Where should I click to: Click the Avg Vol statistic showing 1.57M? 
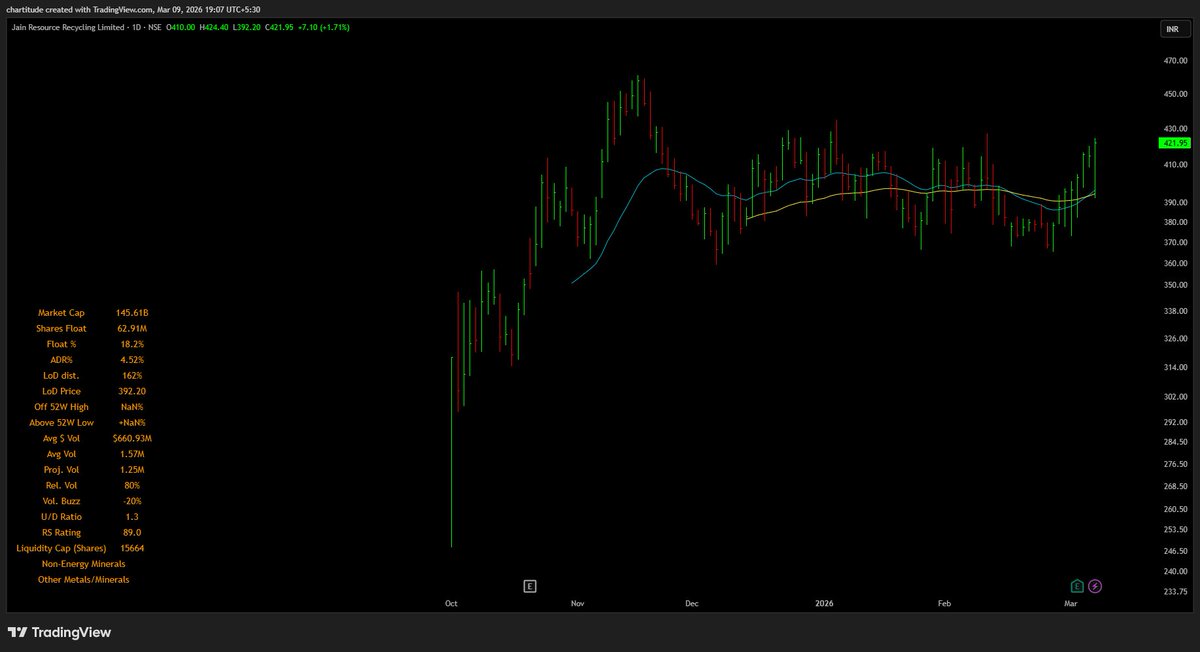tap(131, 453)
